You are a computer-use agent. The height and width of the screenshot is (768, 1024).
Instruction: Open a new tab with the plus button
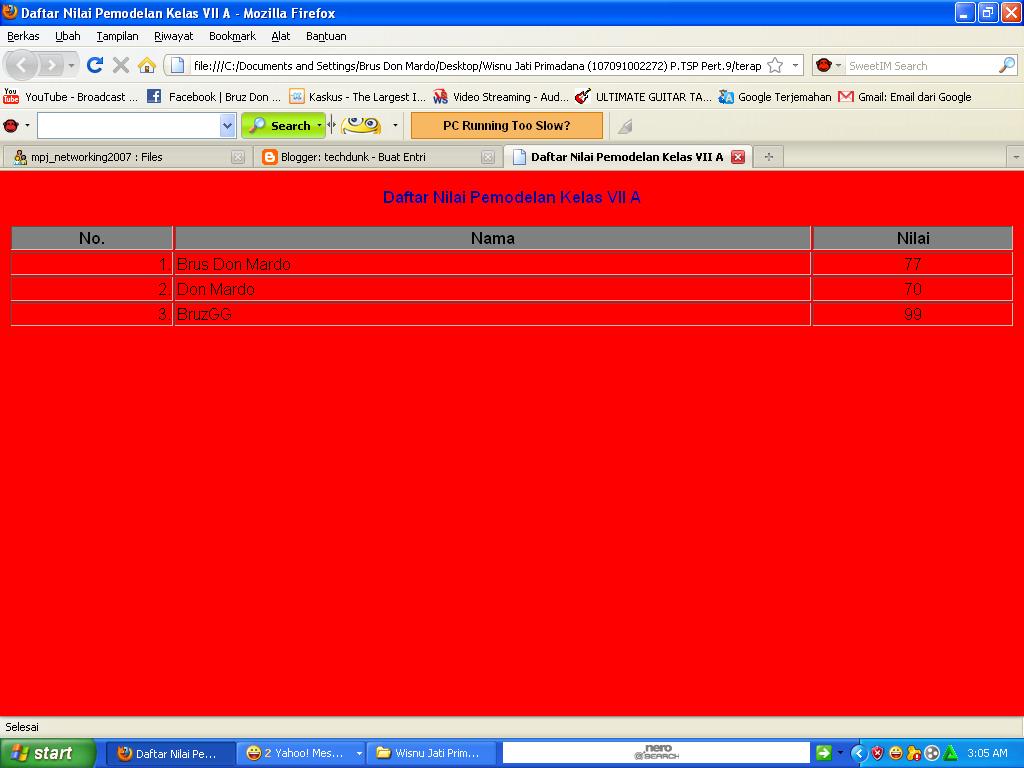click(769, 157)
